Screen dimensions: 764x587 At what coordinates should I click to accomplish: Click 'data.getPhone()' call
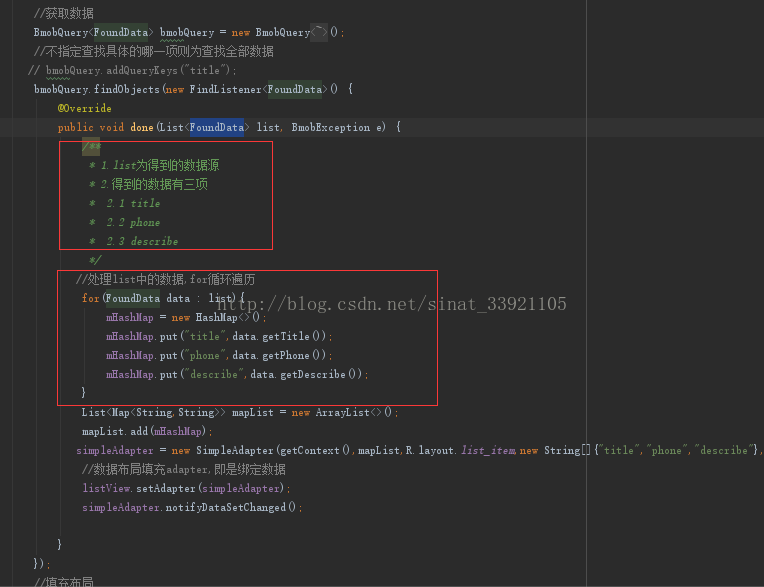[x=279, y=356]
